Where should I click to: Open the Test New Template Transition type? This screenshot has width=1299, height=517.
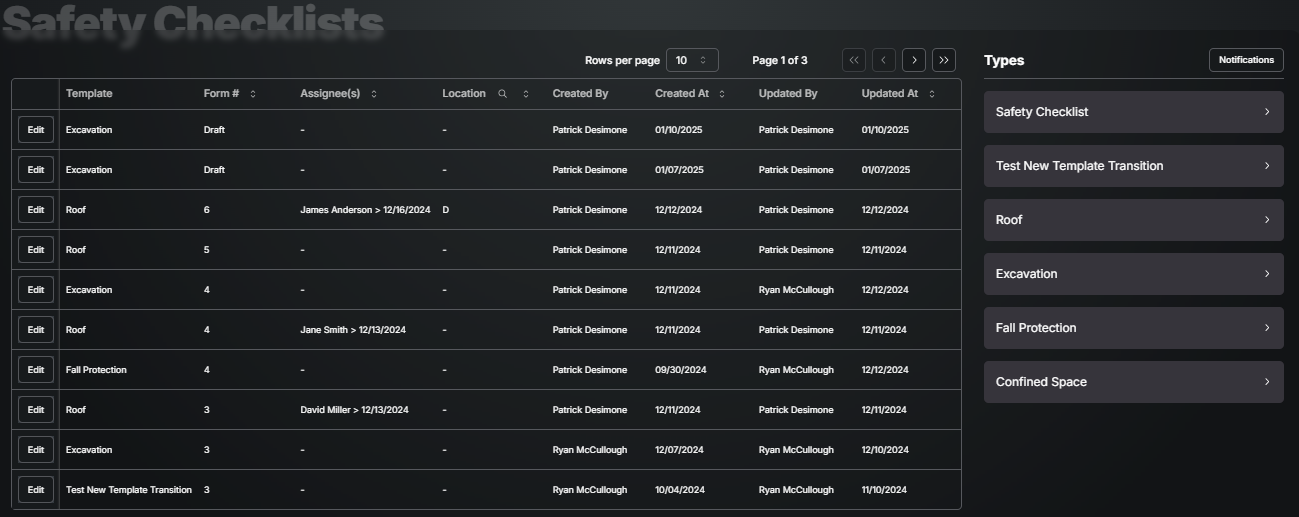point(1133,166)
